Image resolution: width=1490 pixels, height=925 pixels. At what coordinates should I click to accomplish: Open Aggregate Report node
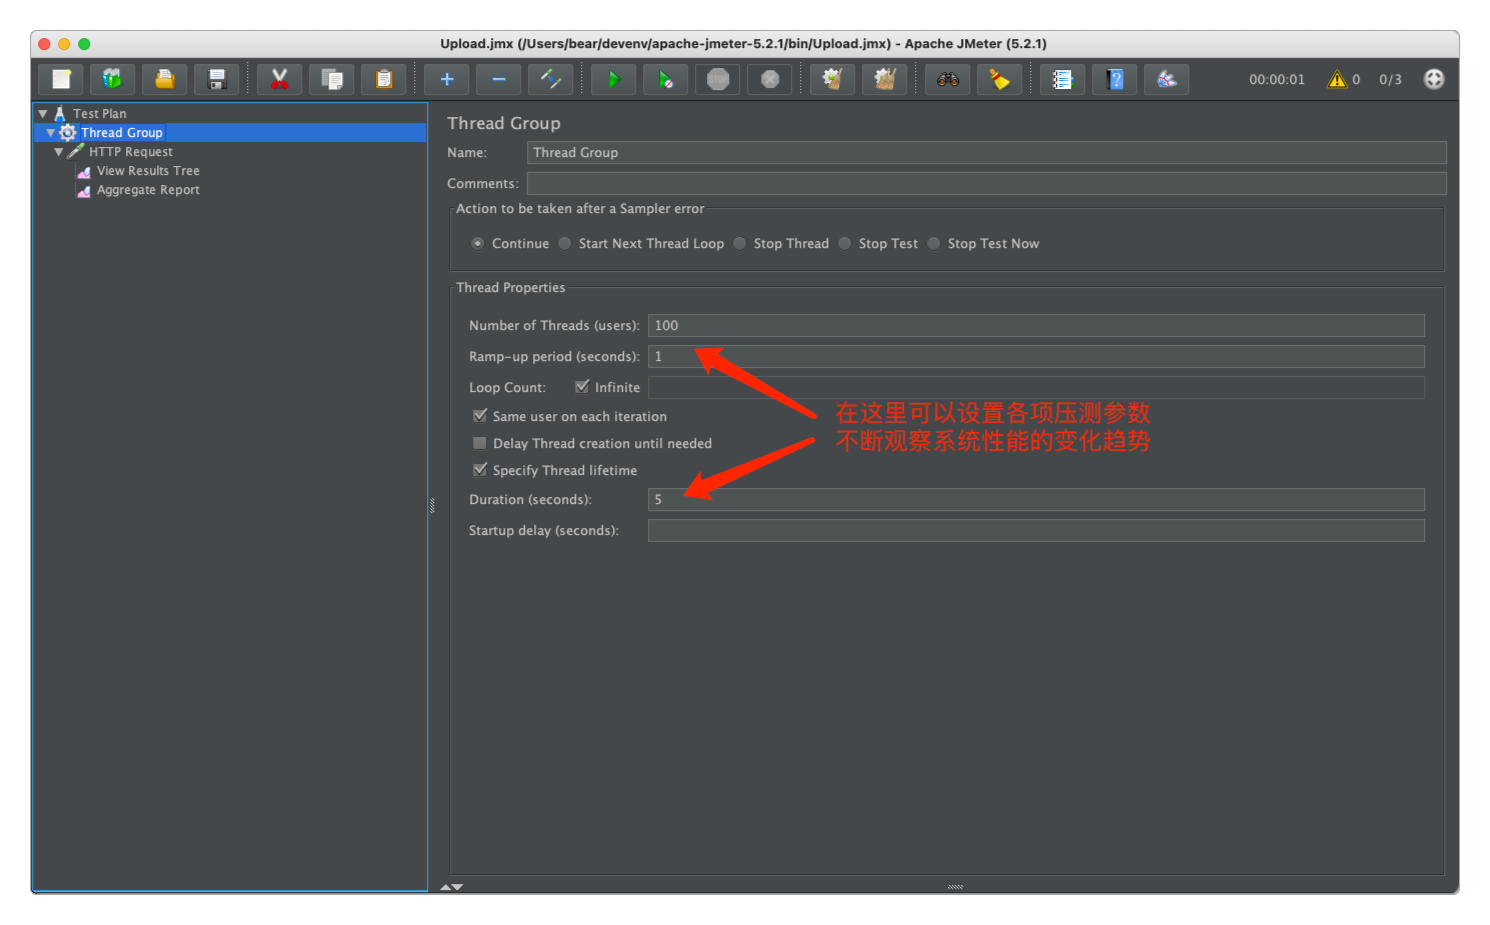[148, 190]
